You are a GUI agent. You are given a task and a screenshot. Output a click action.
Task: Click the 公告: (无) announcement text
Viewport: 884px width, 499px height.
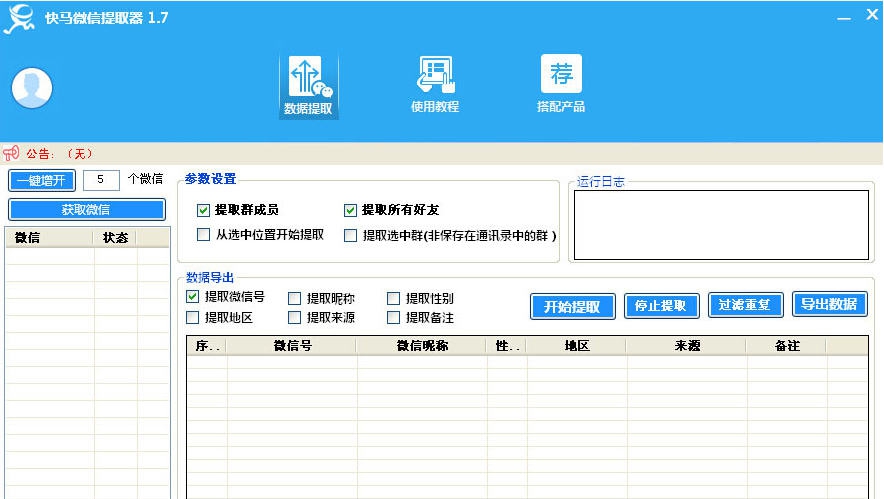60,154
